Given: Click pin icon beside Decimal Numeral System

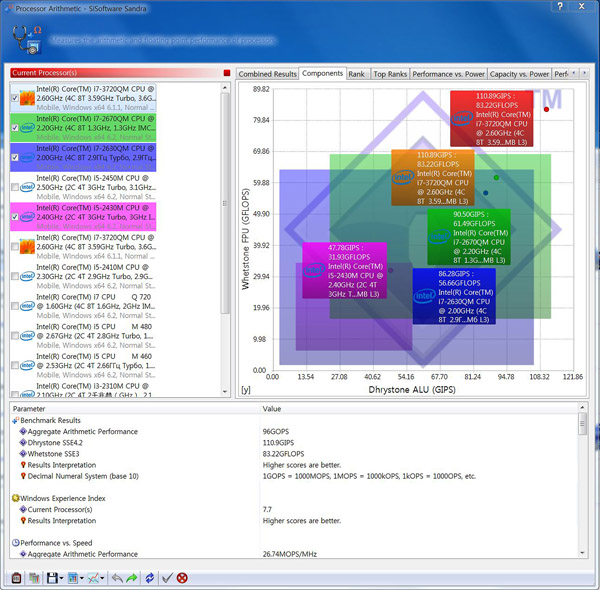Looking at the screenshot, I should click(x=23, y=476).
